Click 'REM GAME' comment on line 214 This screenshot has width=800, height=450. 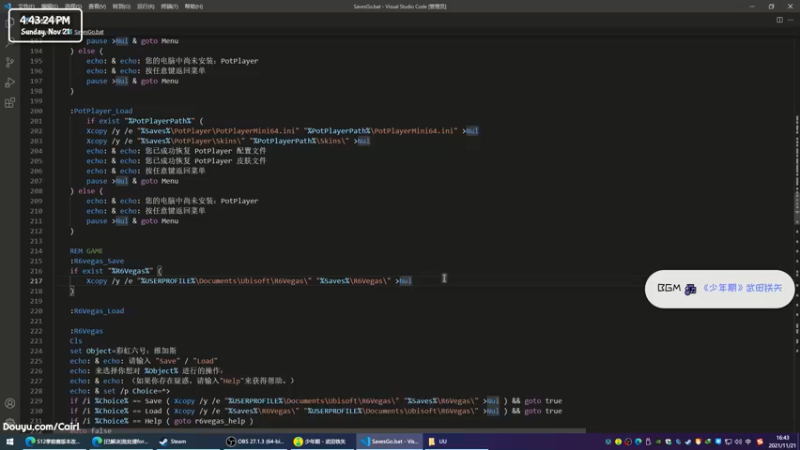pos(86,251)
